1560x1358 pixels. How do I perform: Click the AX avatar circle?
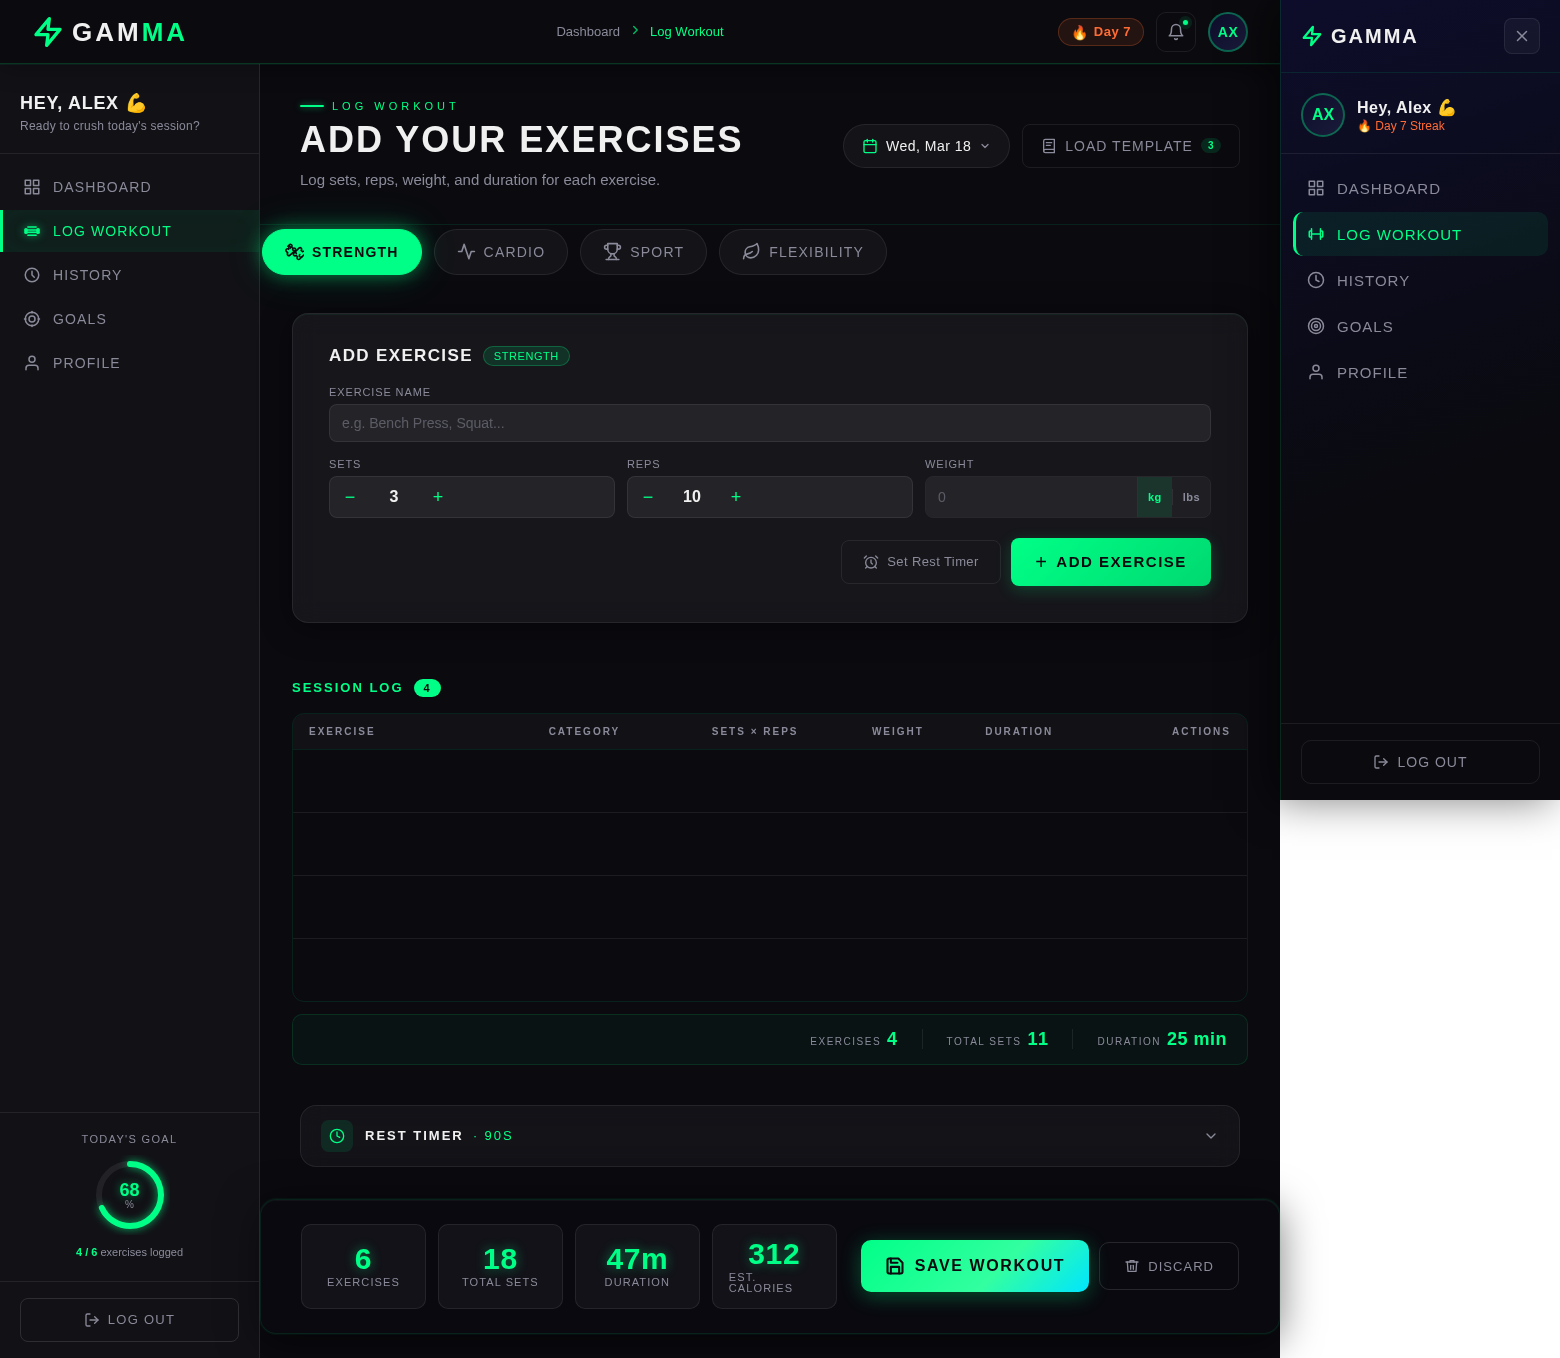point(1227,31)
